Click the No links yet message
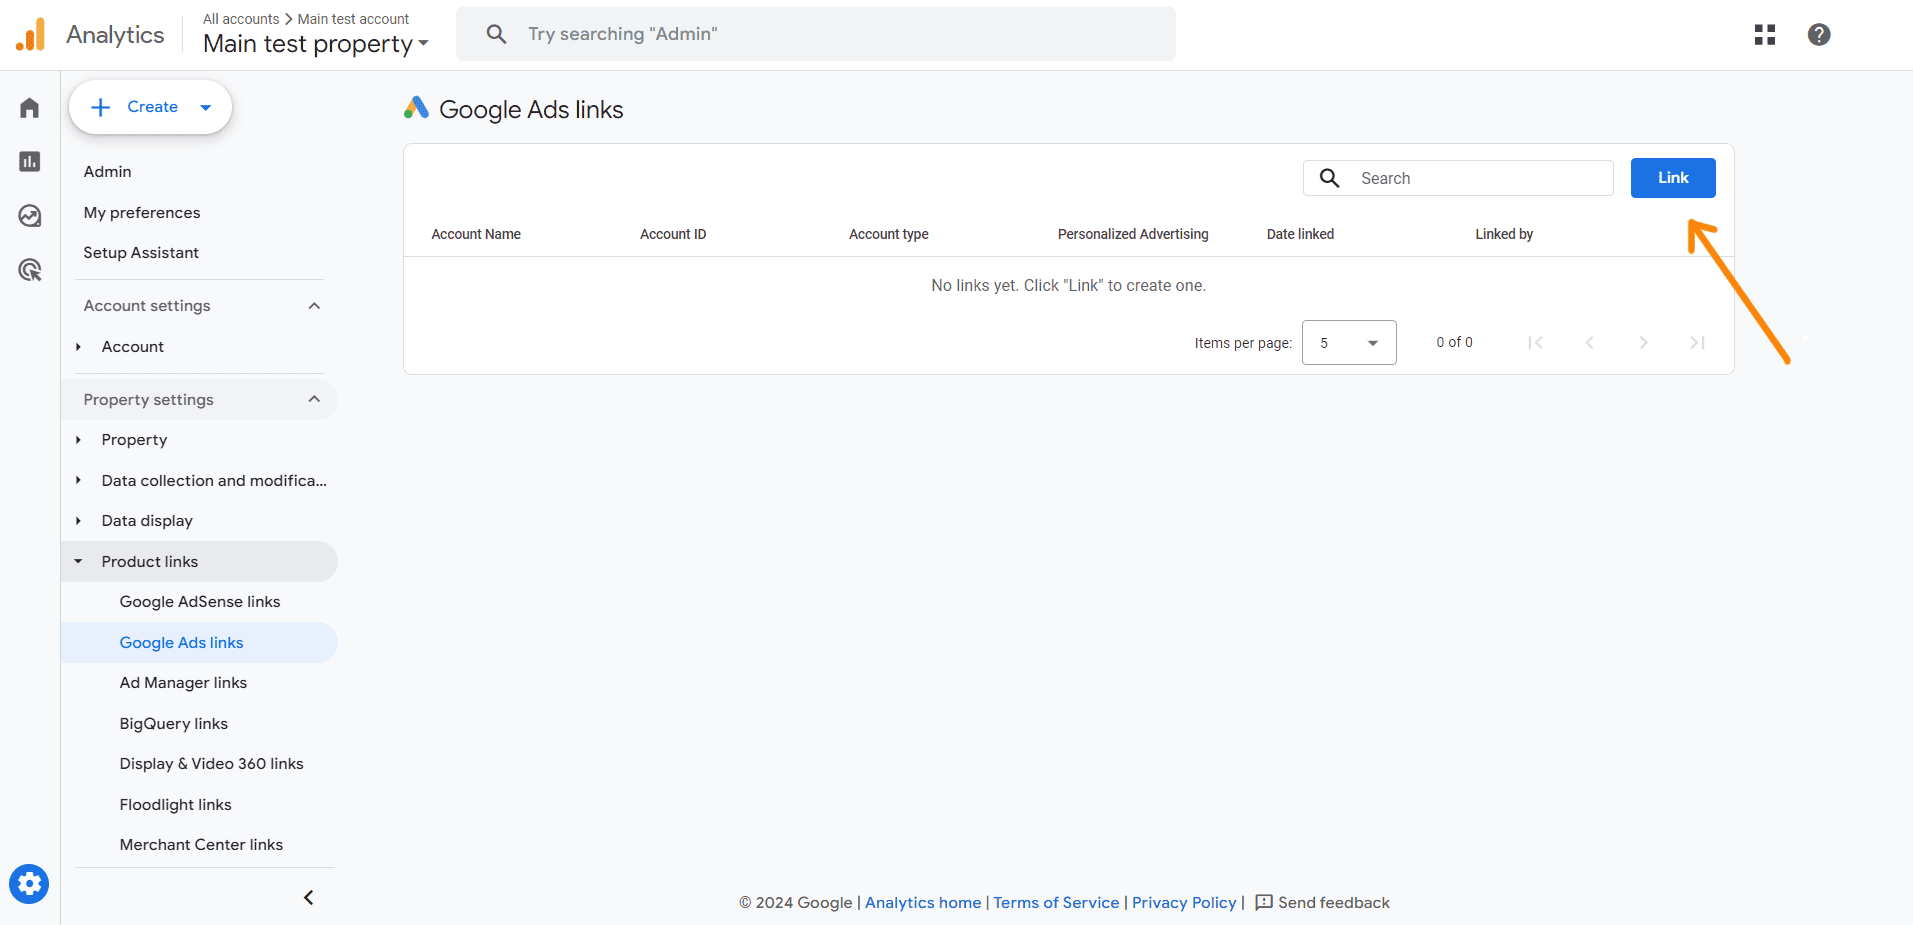The image size is (1913, 925). pyautogui.click(x=1068, y=286)
